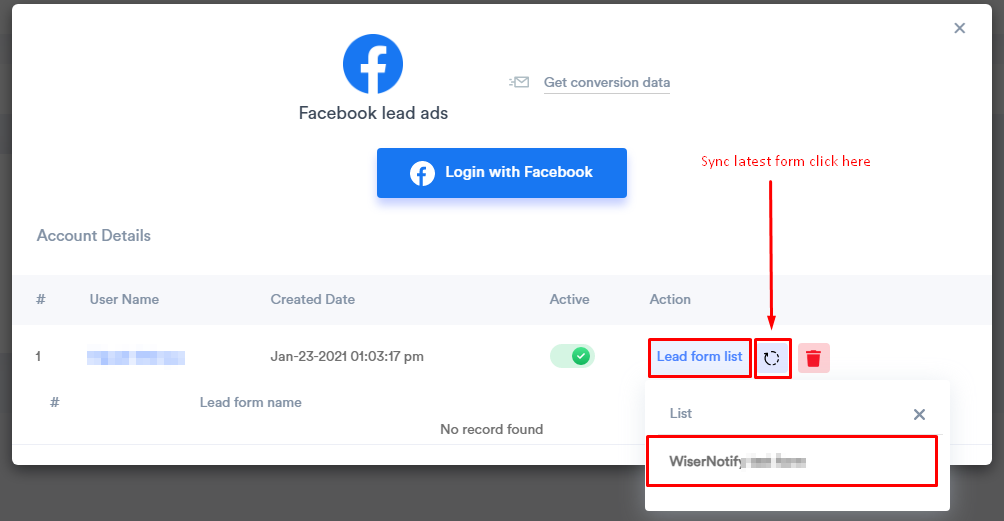This screenshot has height=521, width=1004.
Task: Delete the account with trash icon
Action: coord(814,358)
